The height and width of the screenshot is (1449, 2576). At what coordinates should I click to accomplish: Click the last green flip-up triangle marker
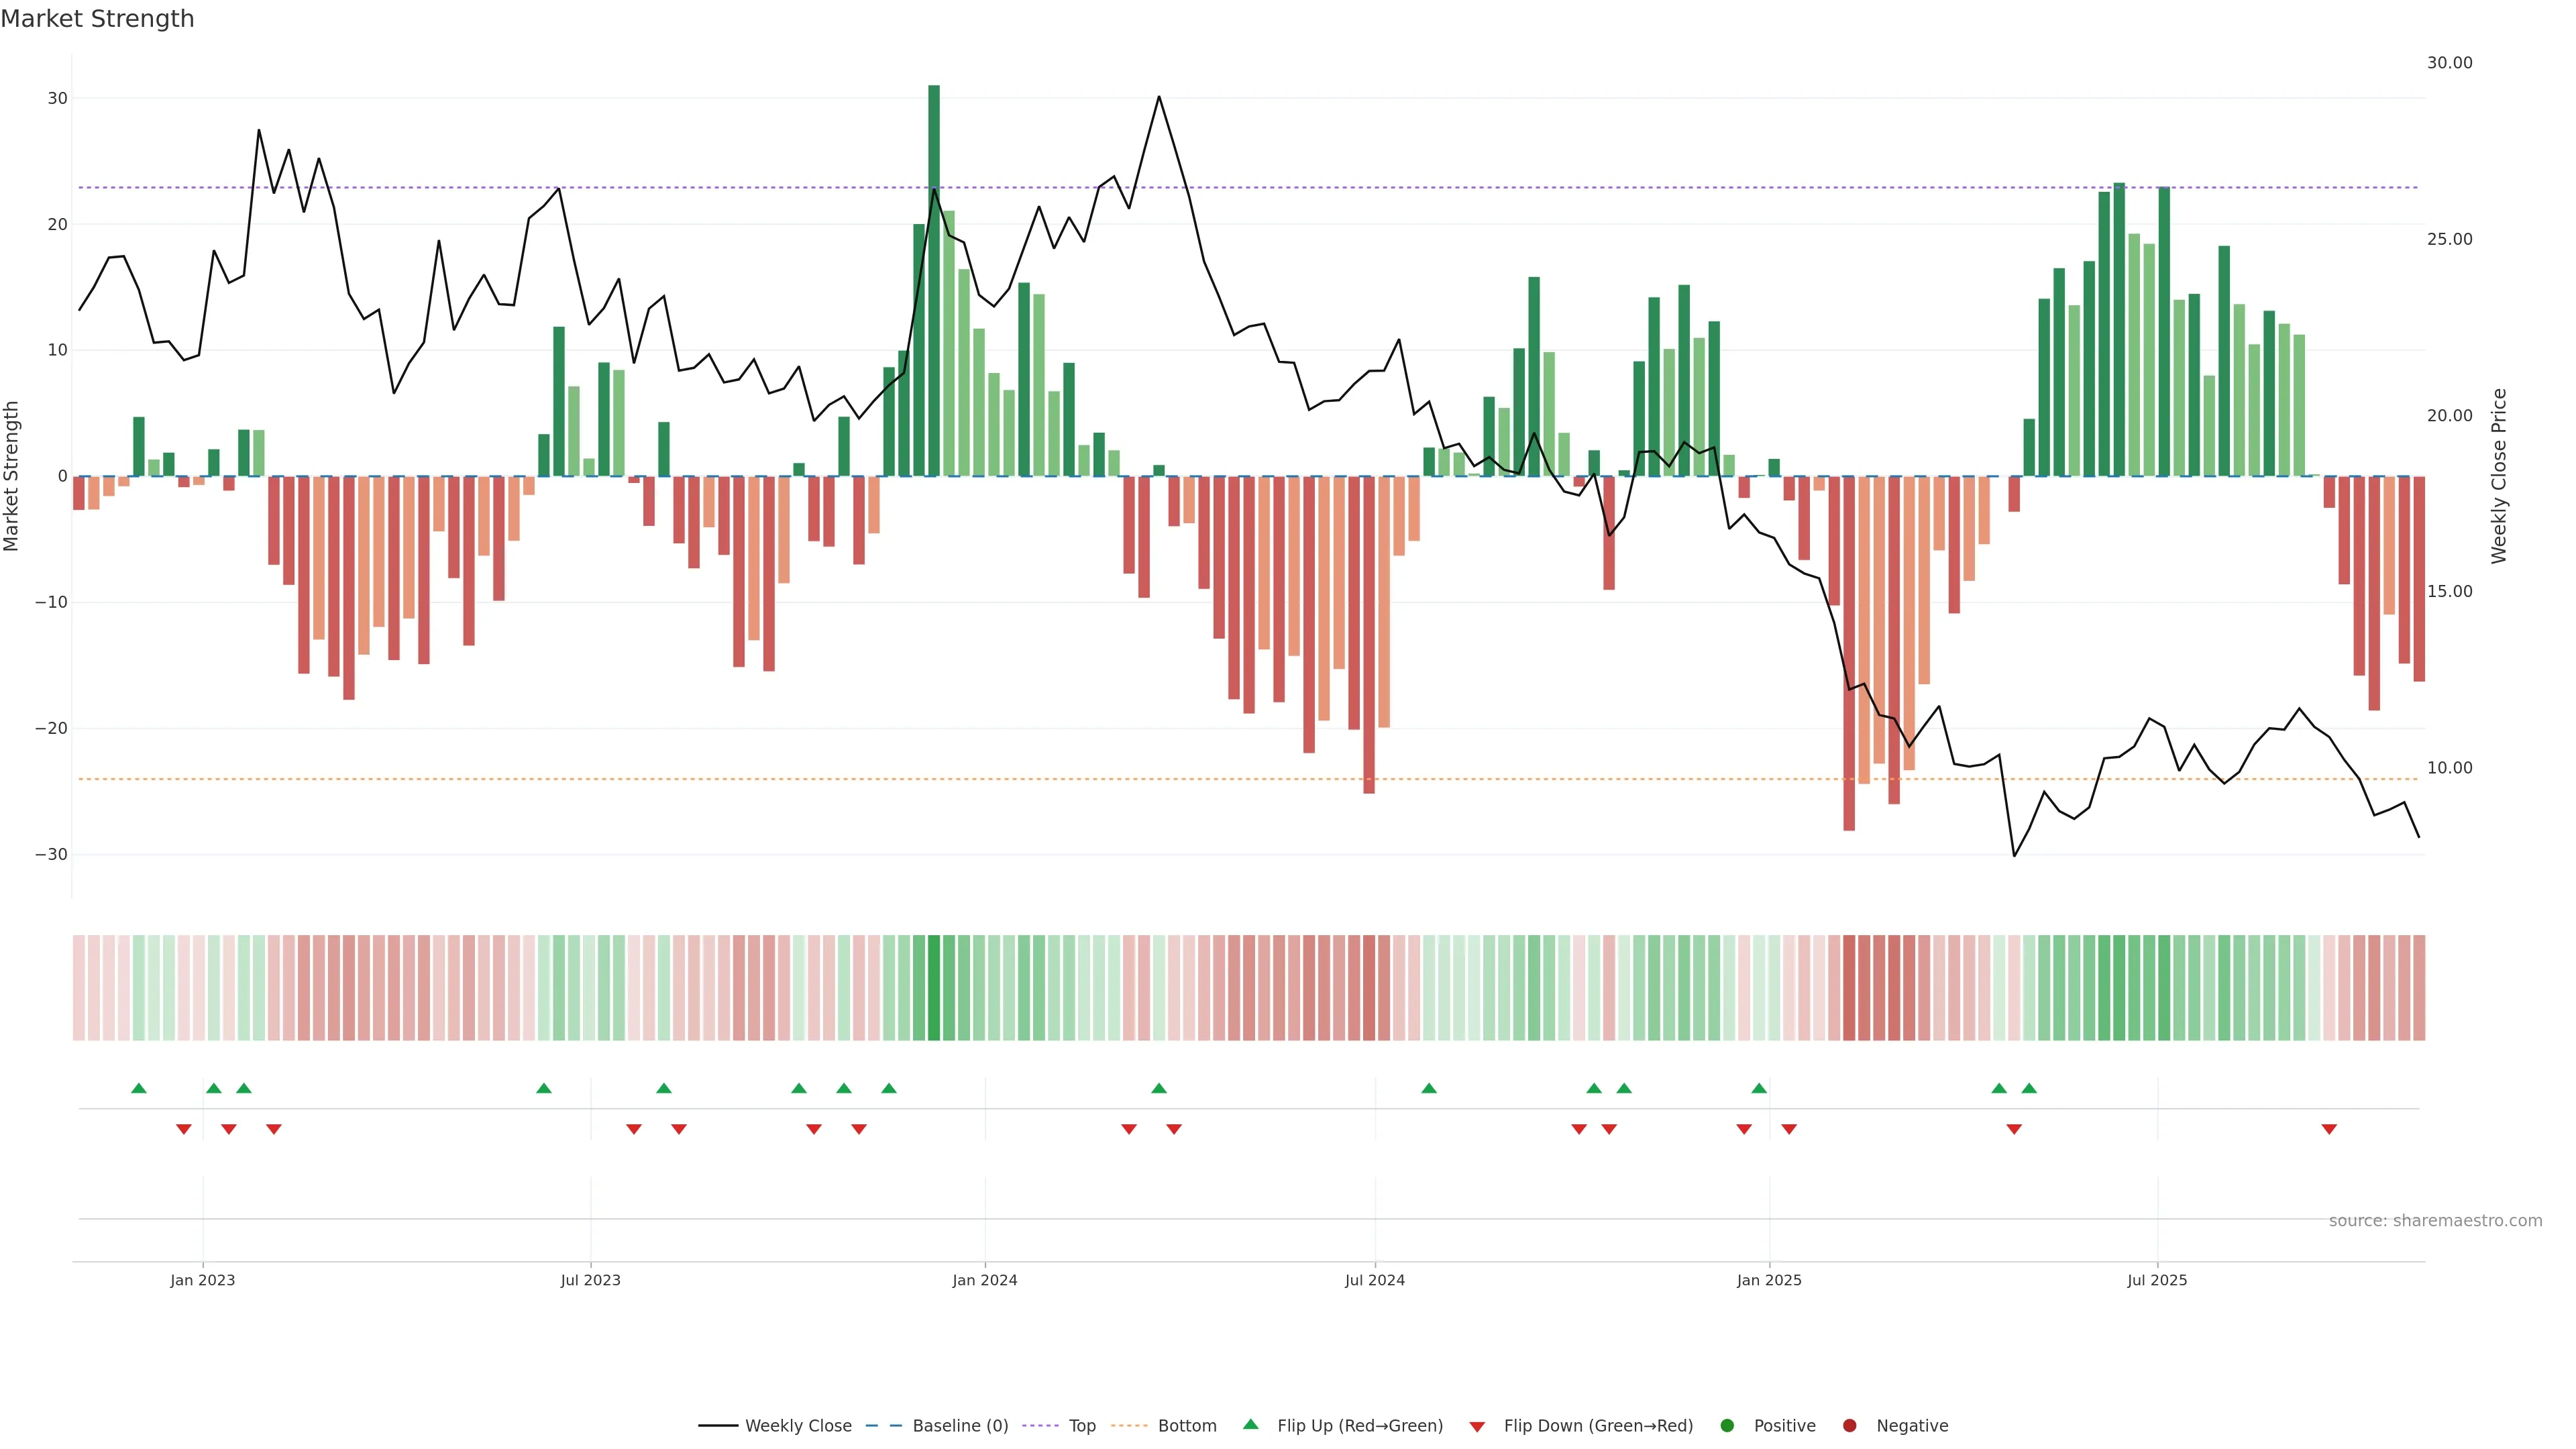(2029, 1088)
